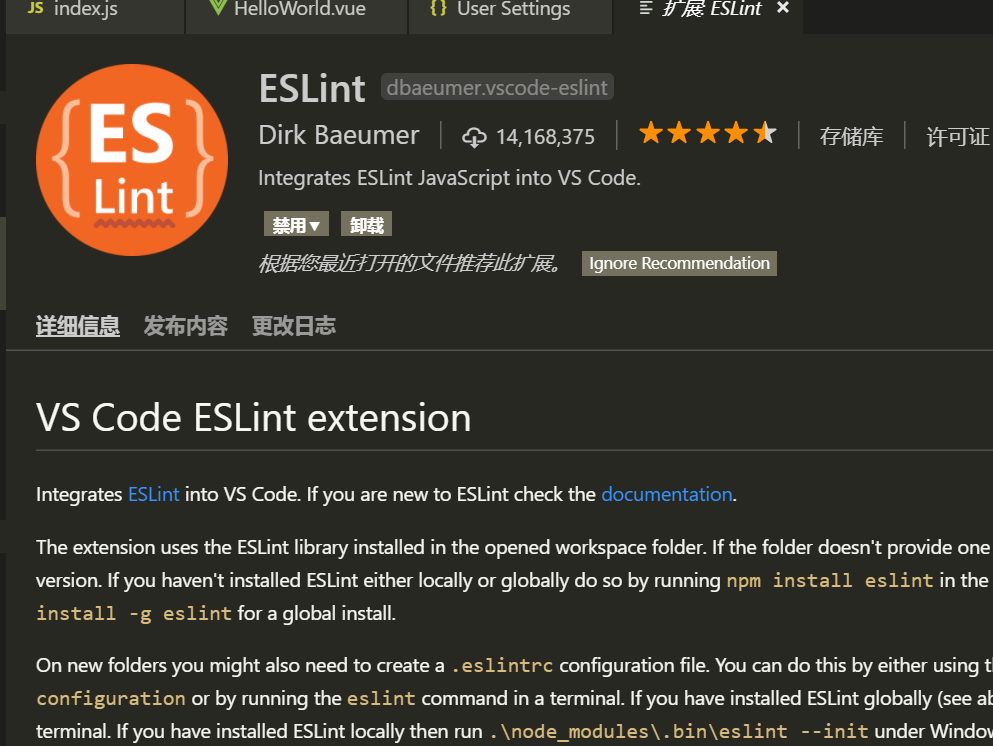Click the 卸载 uninstall button
The width and height of the screenshot is (993, 746).
(367, 224)
